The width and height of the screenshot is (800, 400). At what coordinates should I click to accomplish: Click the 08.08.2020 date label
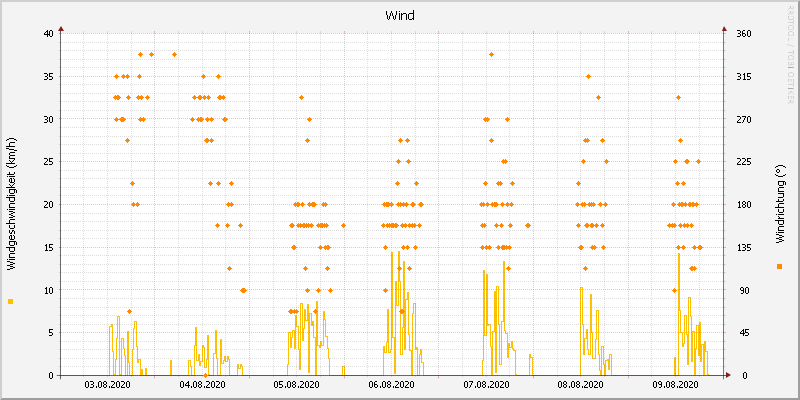[x=581, y=385]
